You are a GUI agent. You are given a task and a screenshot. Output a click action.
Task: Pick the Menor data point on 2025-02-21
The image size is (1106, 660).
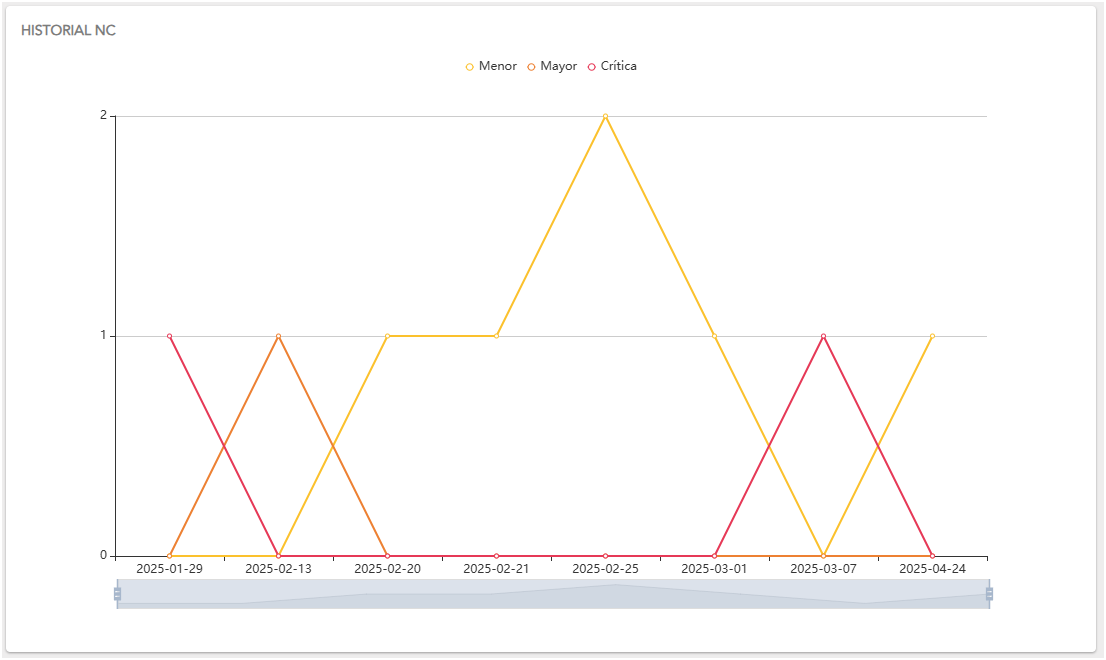pyautogui.click(x=496, y=336)
